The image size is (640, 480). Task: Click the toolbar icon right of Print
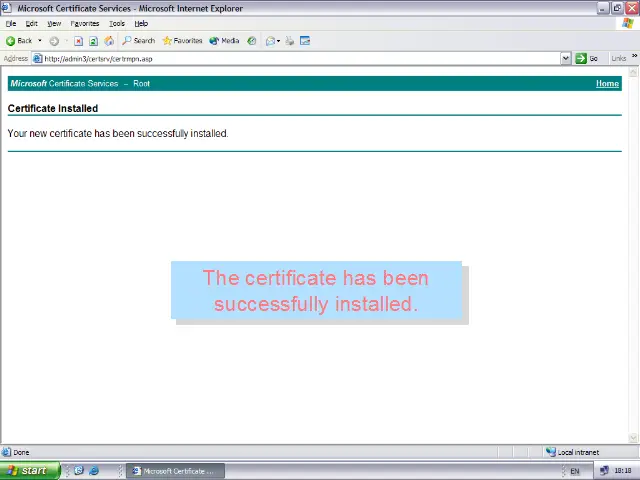tap(305, 41)
